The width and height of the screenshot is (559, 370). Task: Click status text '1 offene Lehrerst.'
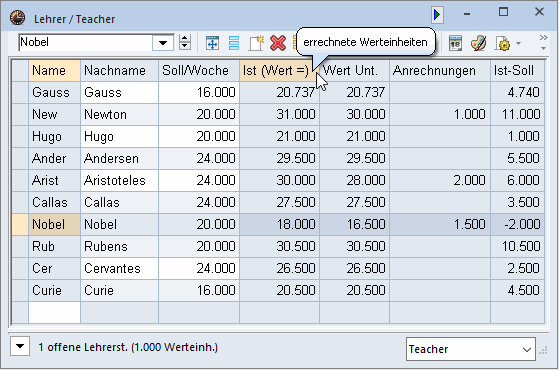(83, 347)
